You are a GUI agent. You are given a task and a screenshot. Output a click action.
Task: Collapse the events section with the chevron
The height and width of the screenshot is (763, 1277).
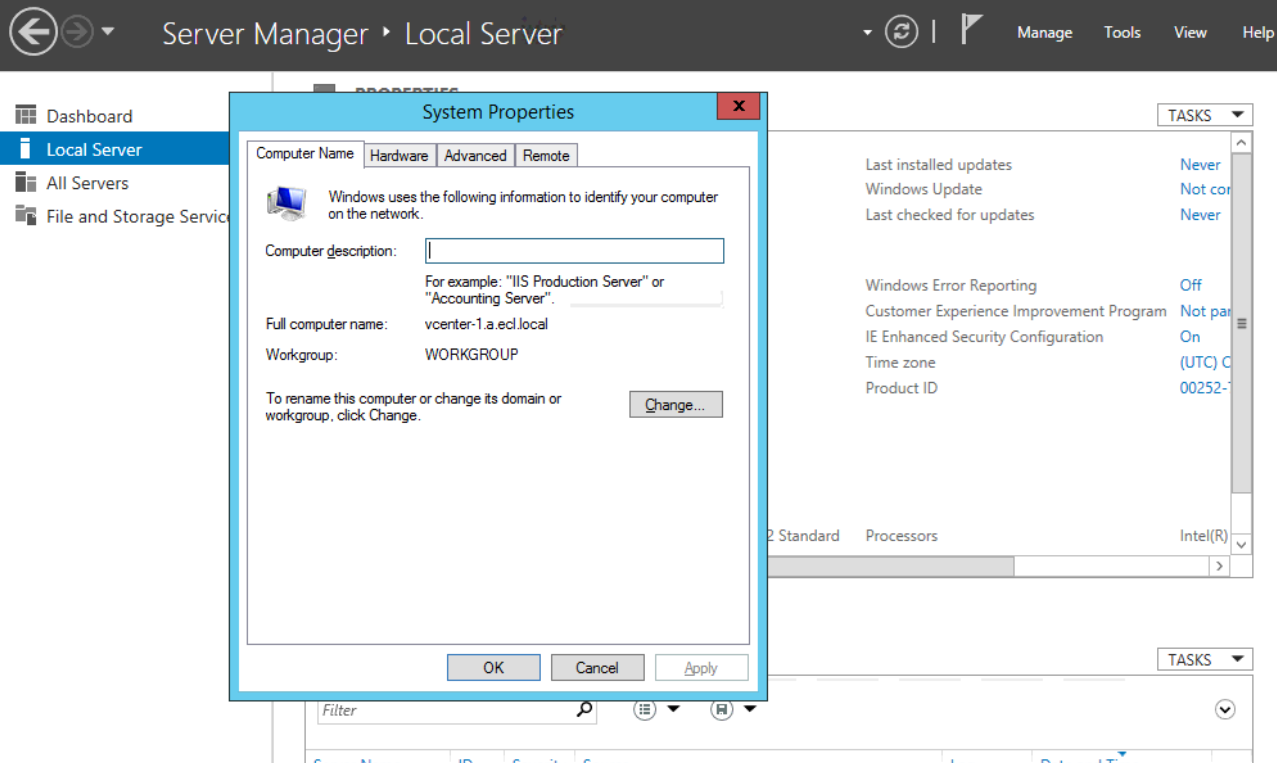coord(1224,709)
